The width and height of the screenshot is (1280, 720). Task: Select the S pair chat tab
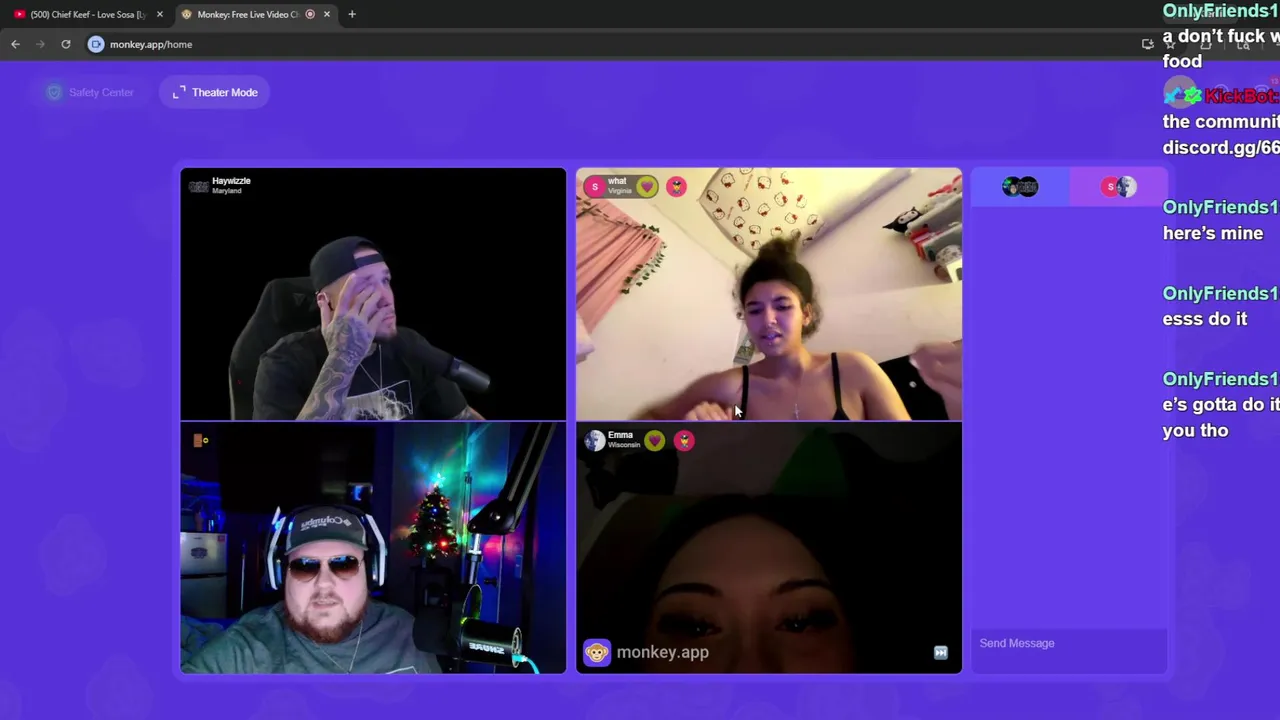click(1118, 187)
